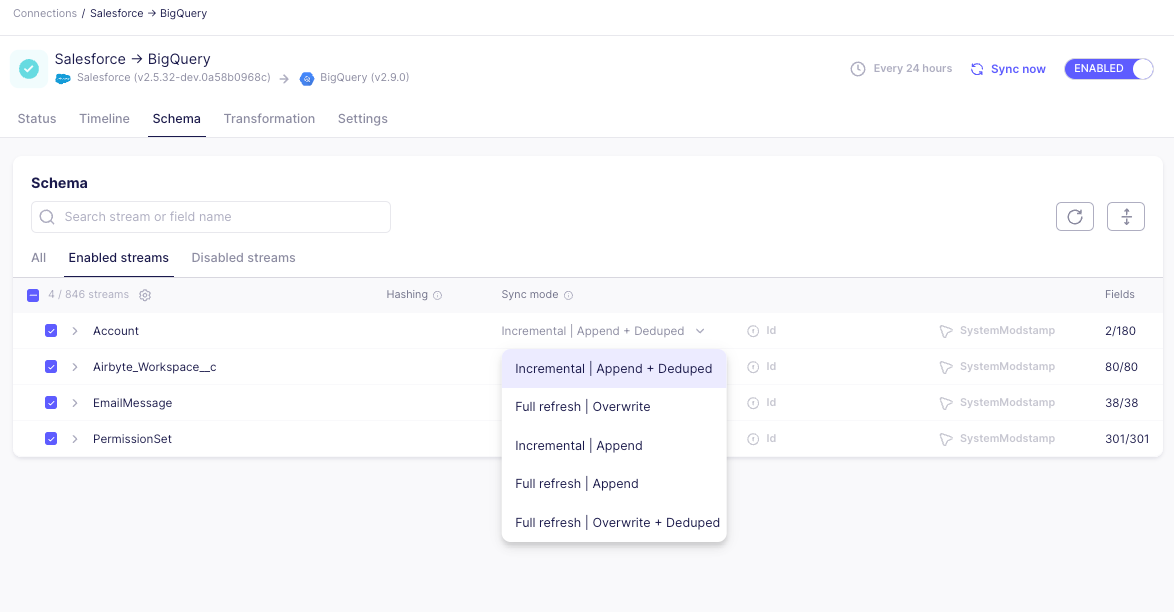This screenshot has height=612, width=1174.
Task: Click the BigQuery destination connector icon
Action: pyautogui.click(x=307, y=77)
